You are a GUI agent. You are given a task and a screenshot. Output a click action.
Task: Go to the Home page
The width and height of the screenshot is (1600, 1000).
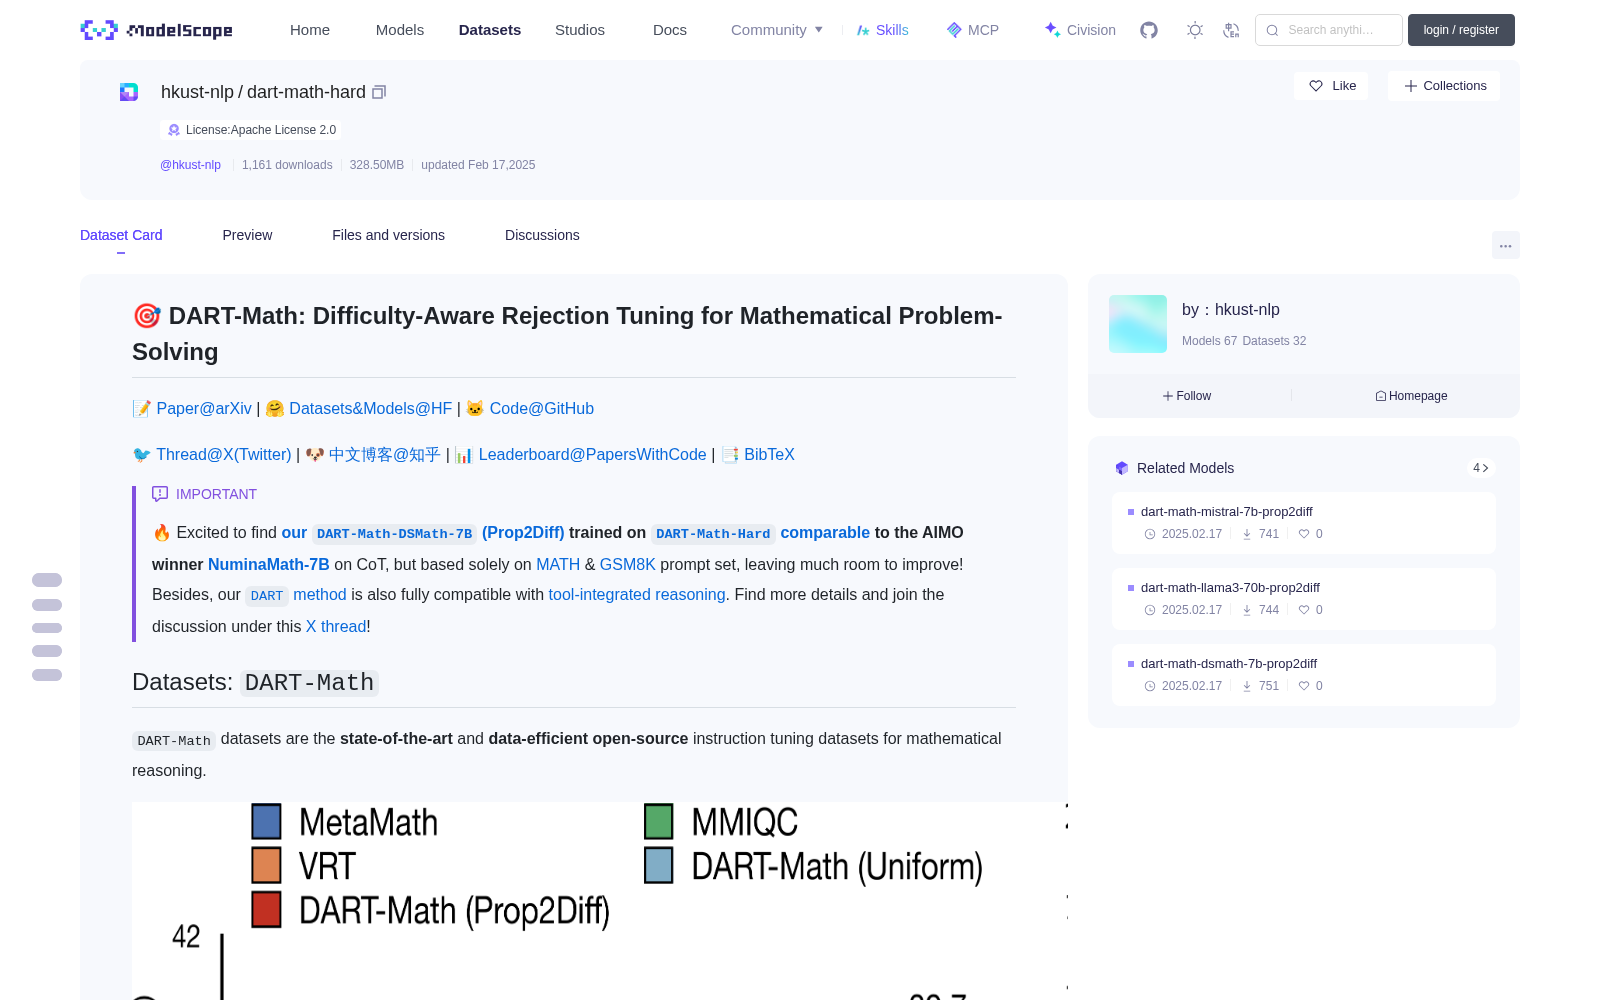[x=310, y=30]
